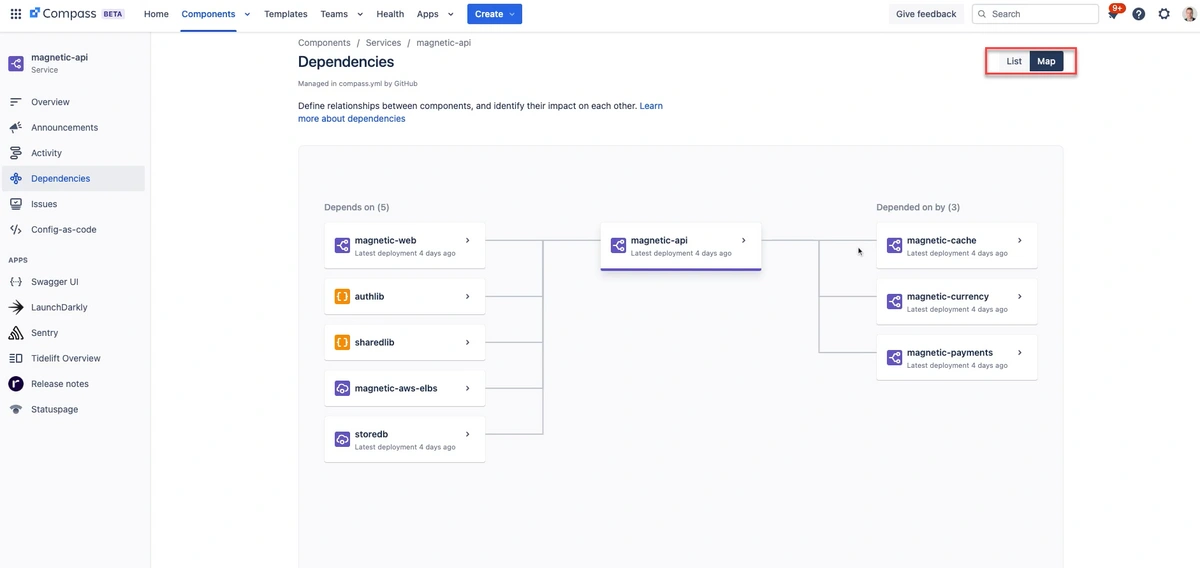Click the 'Depends on (5)' heading
Image resolution: width=1200 pixels, height=568 pixels.
point(357,207)
